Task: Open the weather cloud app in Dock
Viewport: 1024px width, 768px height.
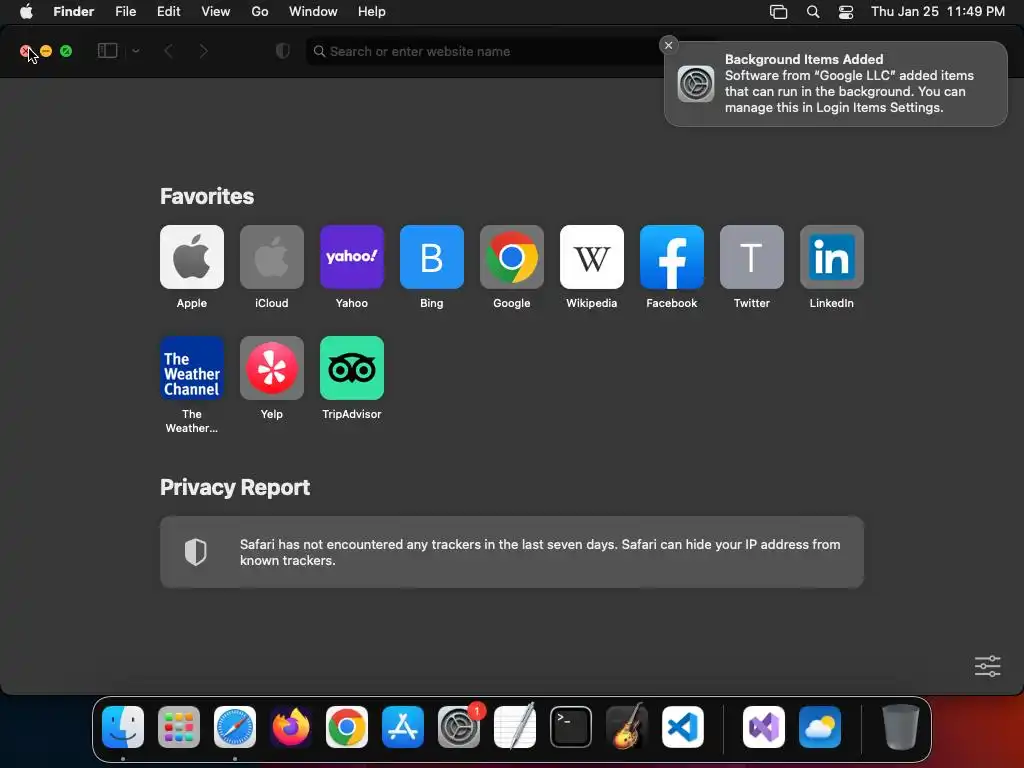Action: point(820,727)
